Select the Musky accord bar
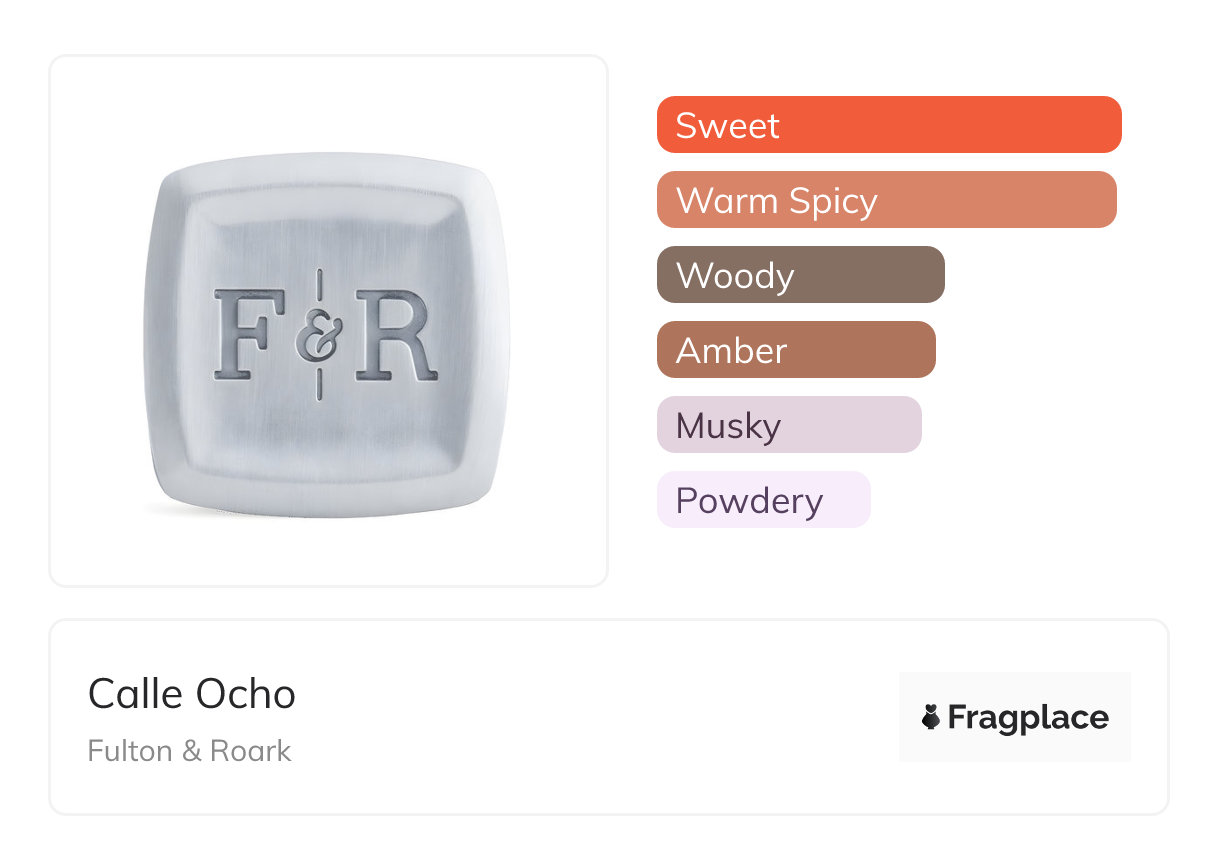Viewport: 1218px width, 864px height. click(788, 425)
